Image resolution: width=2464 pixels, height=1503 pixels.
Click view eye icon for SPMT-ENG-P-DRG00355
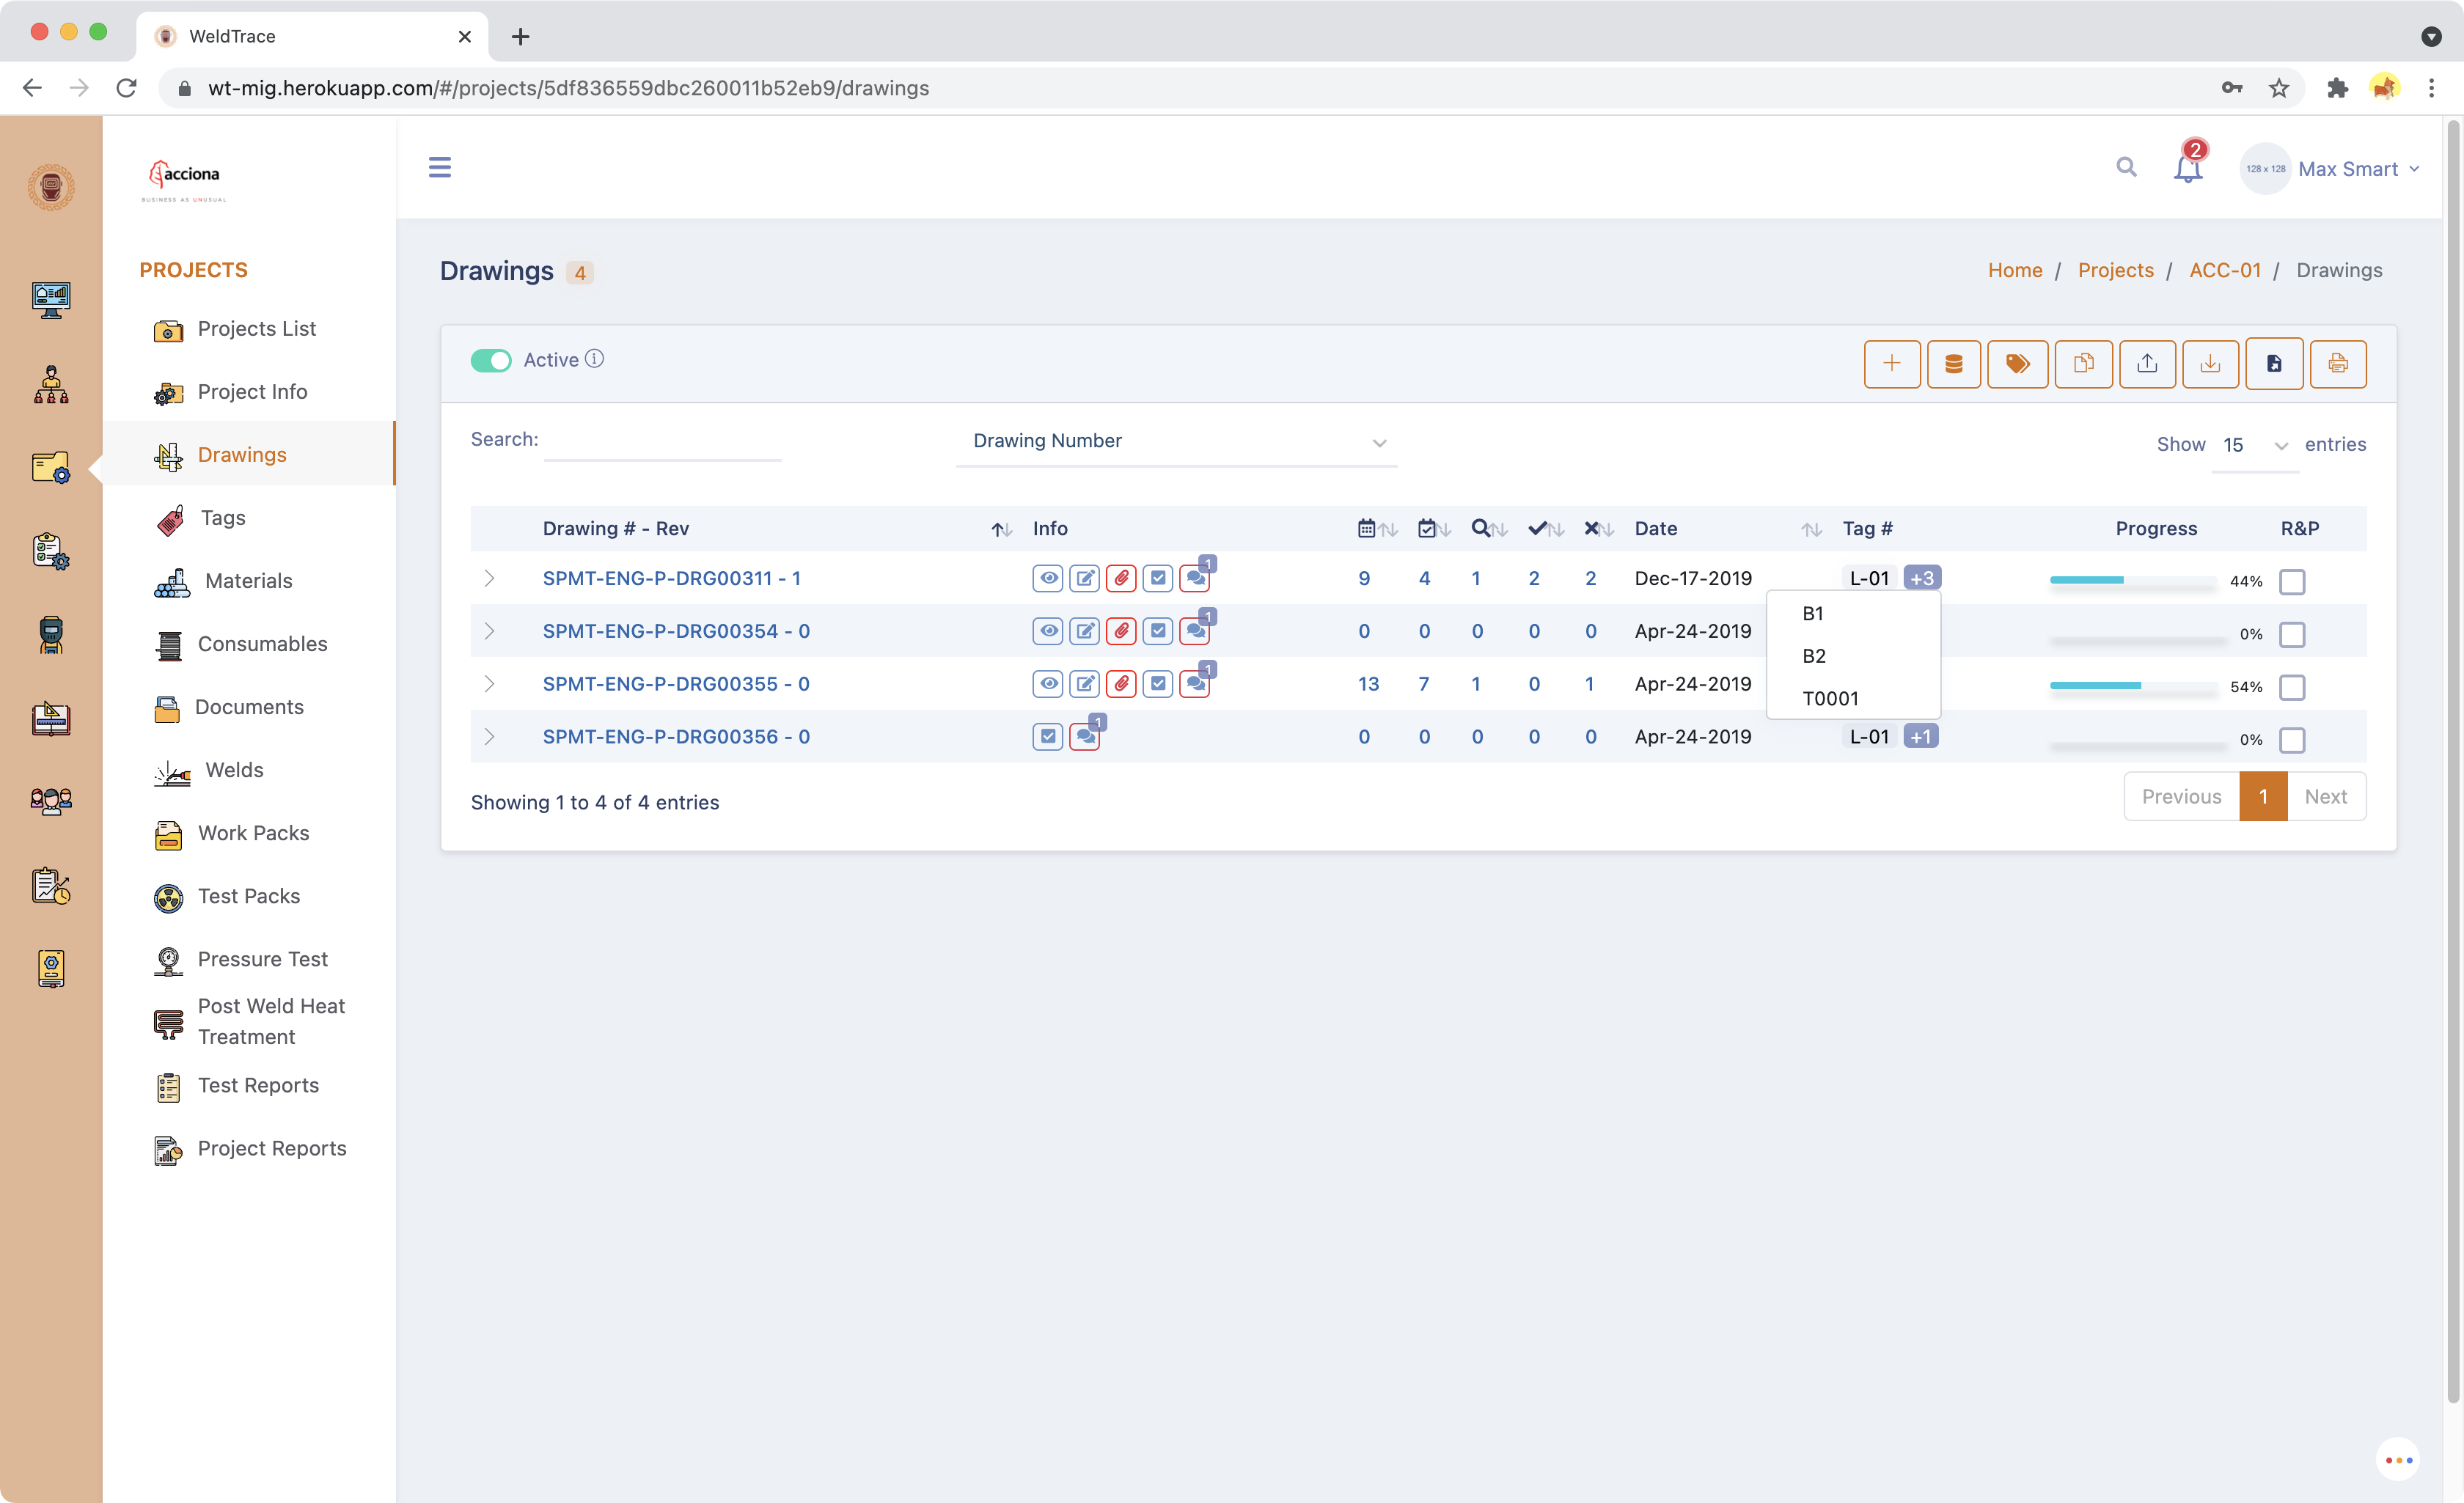[1047, 684]
